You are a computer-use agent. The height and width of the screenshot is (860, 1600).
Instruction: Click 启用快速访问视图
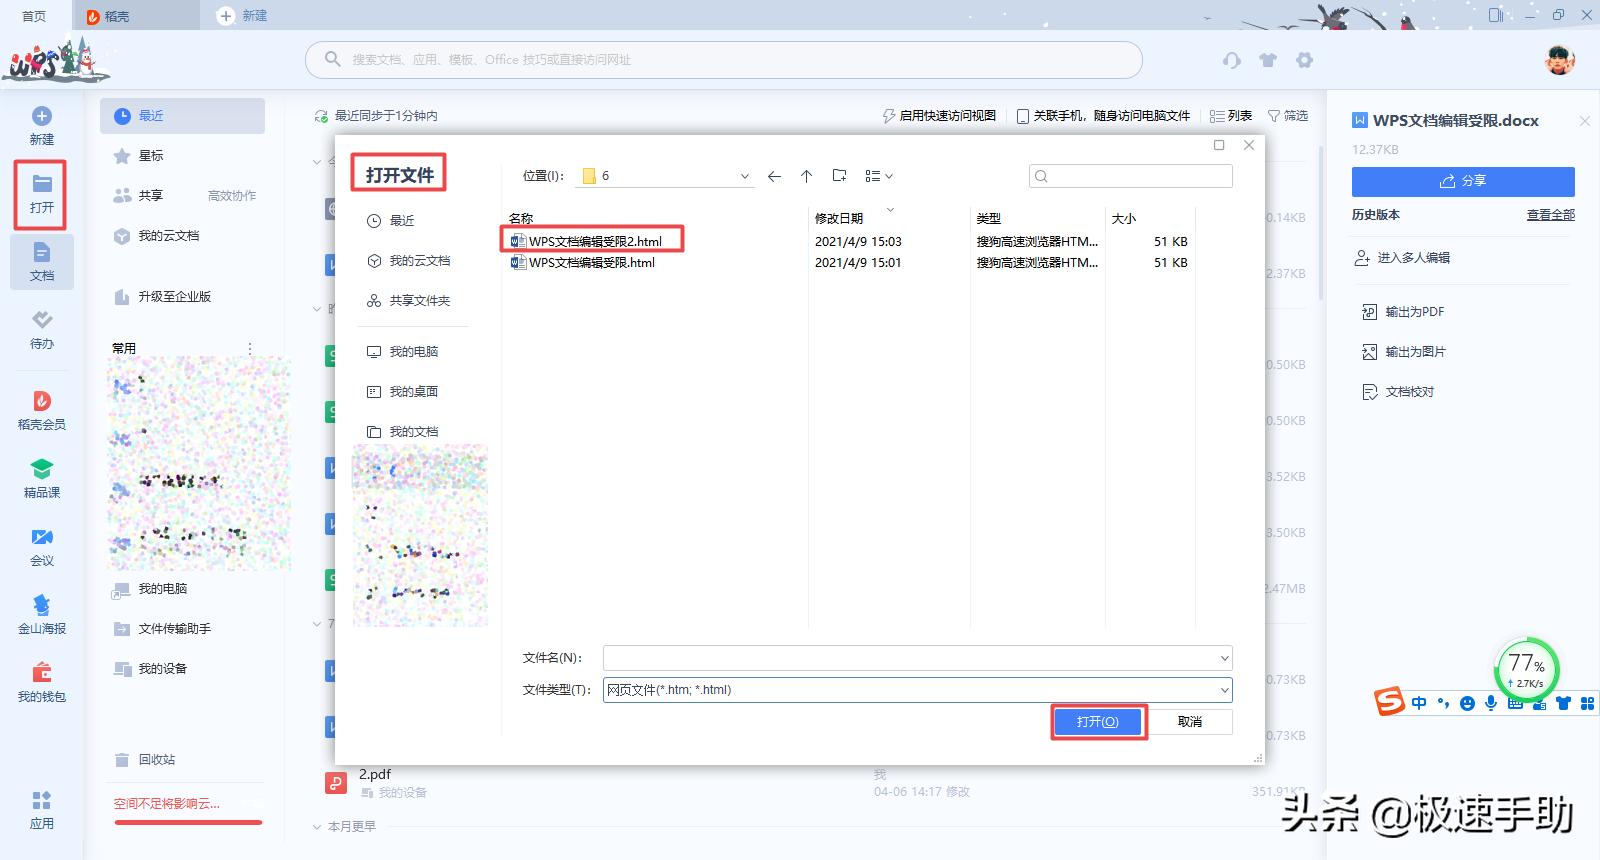tap(939, 116)
